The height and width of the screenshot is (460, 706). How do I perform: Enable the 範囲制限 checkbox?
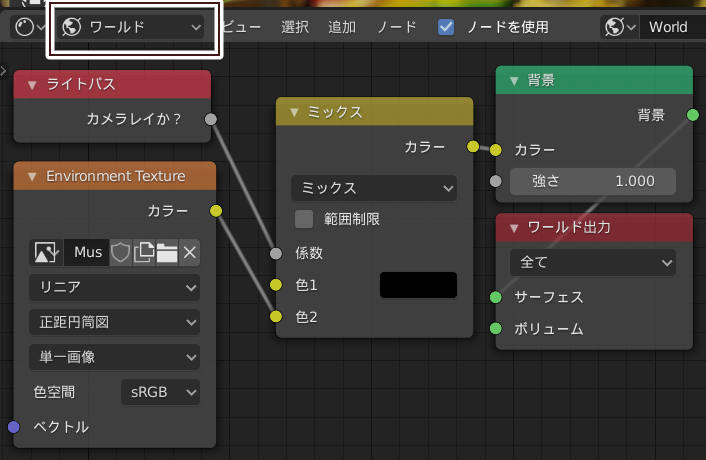point(304,219)
